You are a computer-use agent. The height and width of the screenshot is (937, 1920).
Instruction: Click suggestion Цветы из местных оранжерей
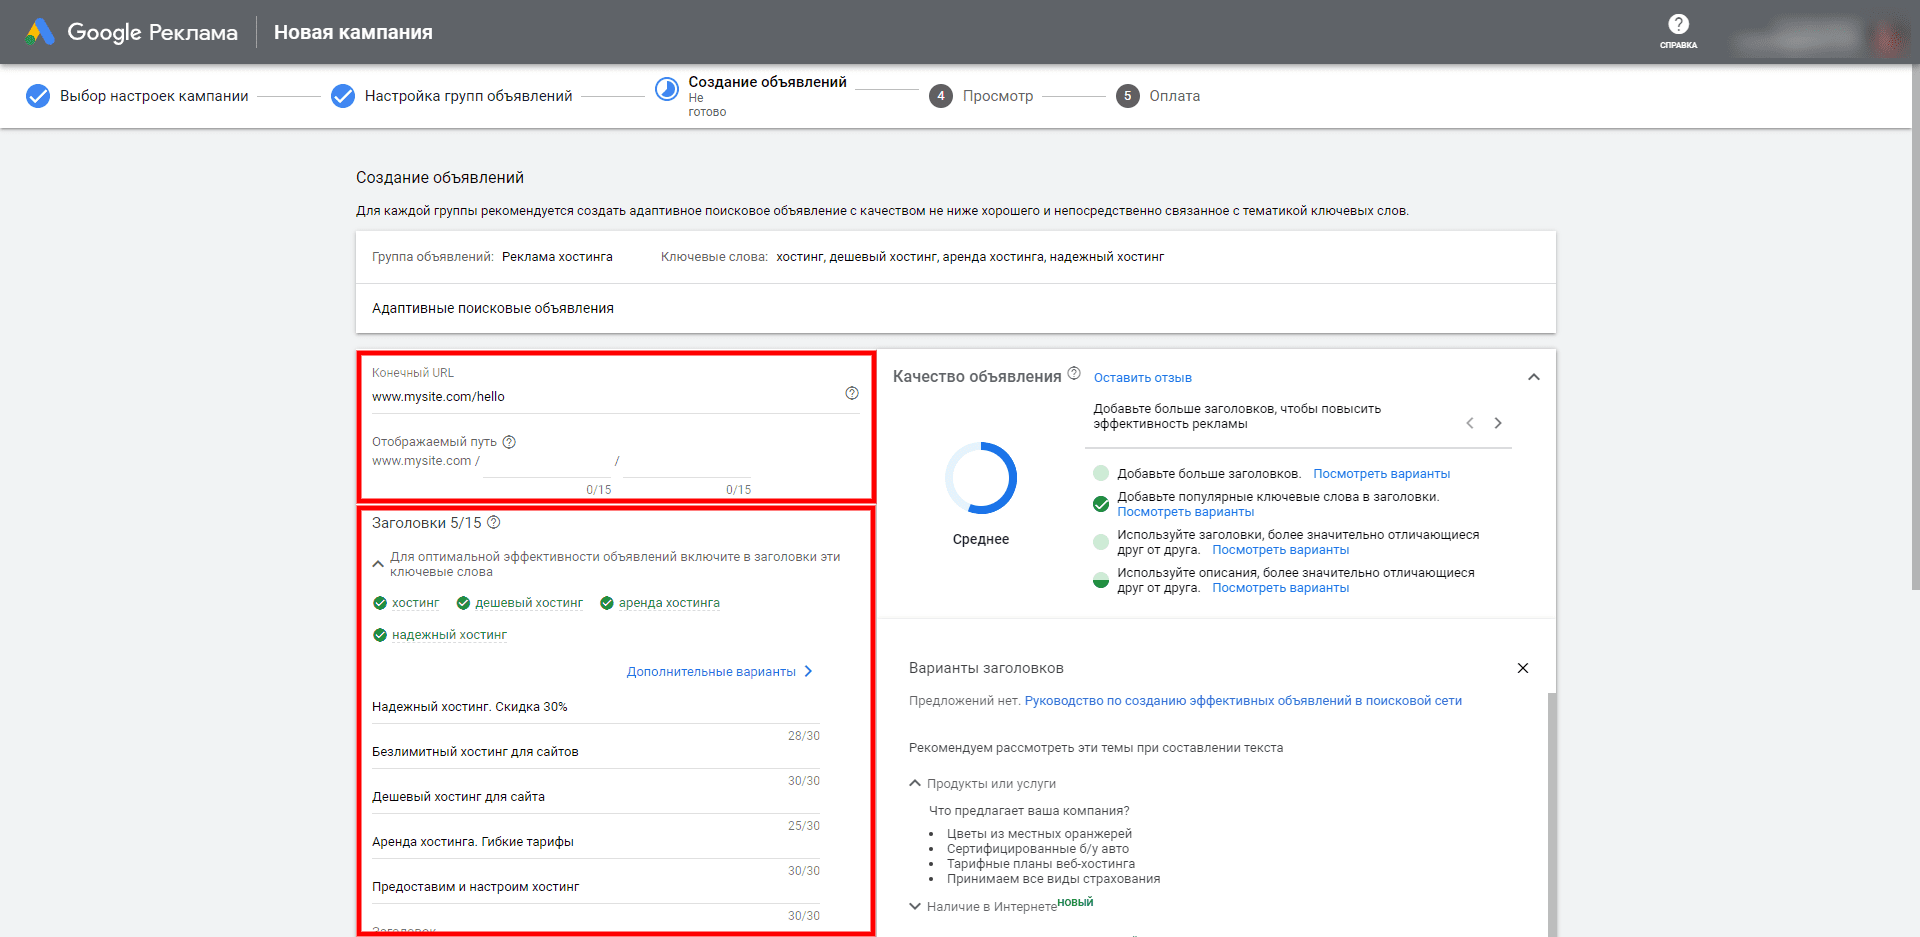(1040, 834)
